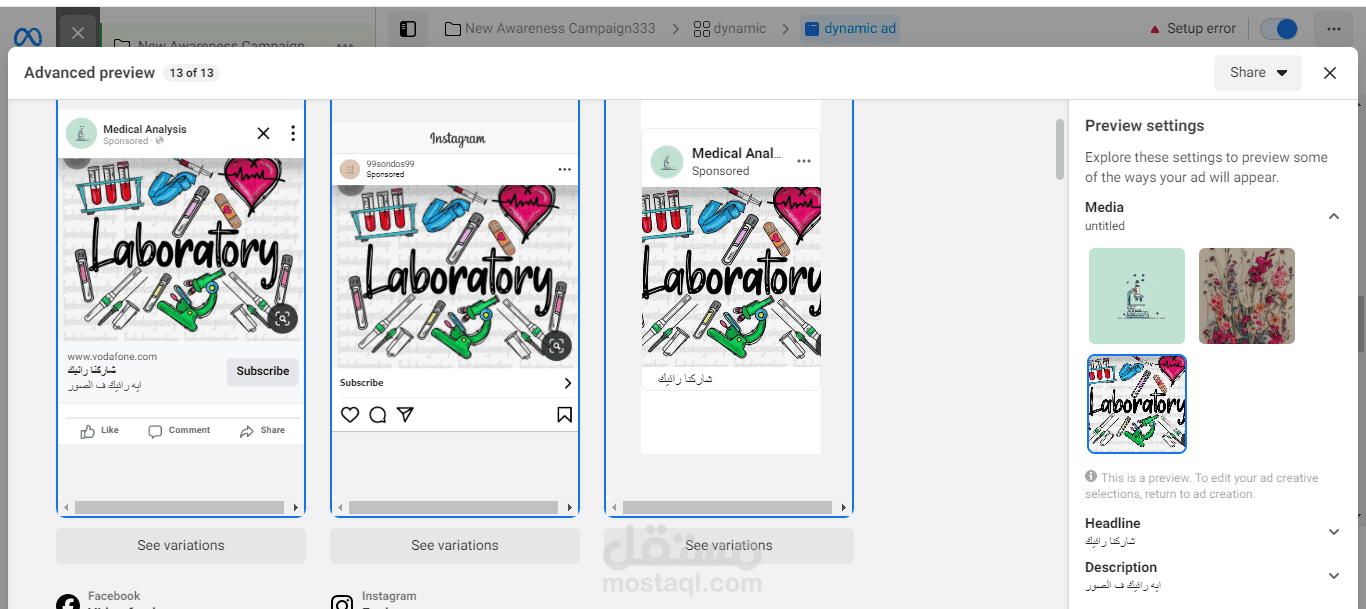Open the three-dot menu on Instagram post header

(564, 169)
